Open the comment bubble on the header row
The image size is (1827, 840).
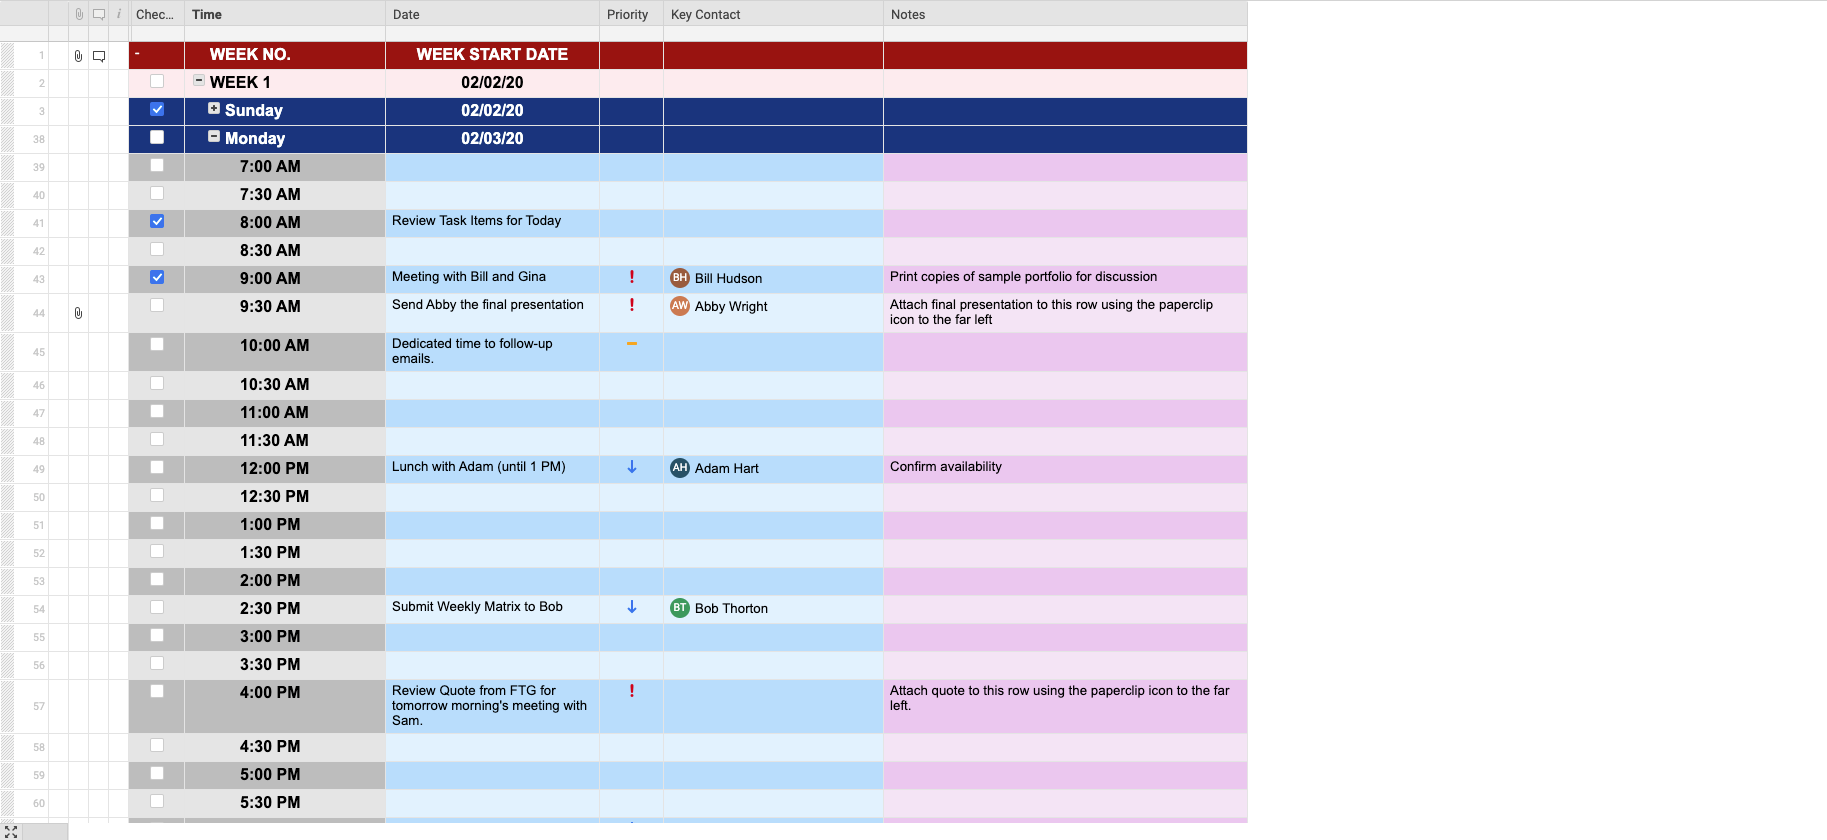point(99,56)
